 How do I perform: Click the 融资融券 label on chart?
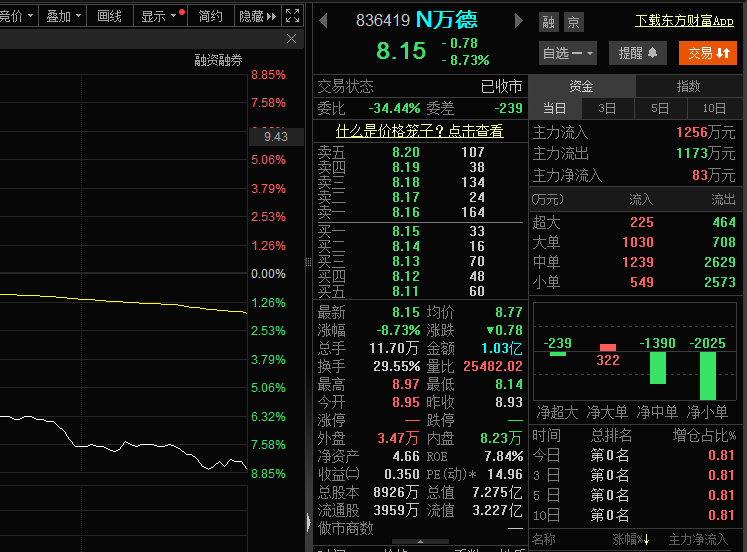tap(218, 60)
